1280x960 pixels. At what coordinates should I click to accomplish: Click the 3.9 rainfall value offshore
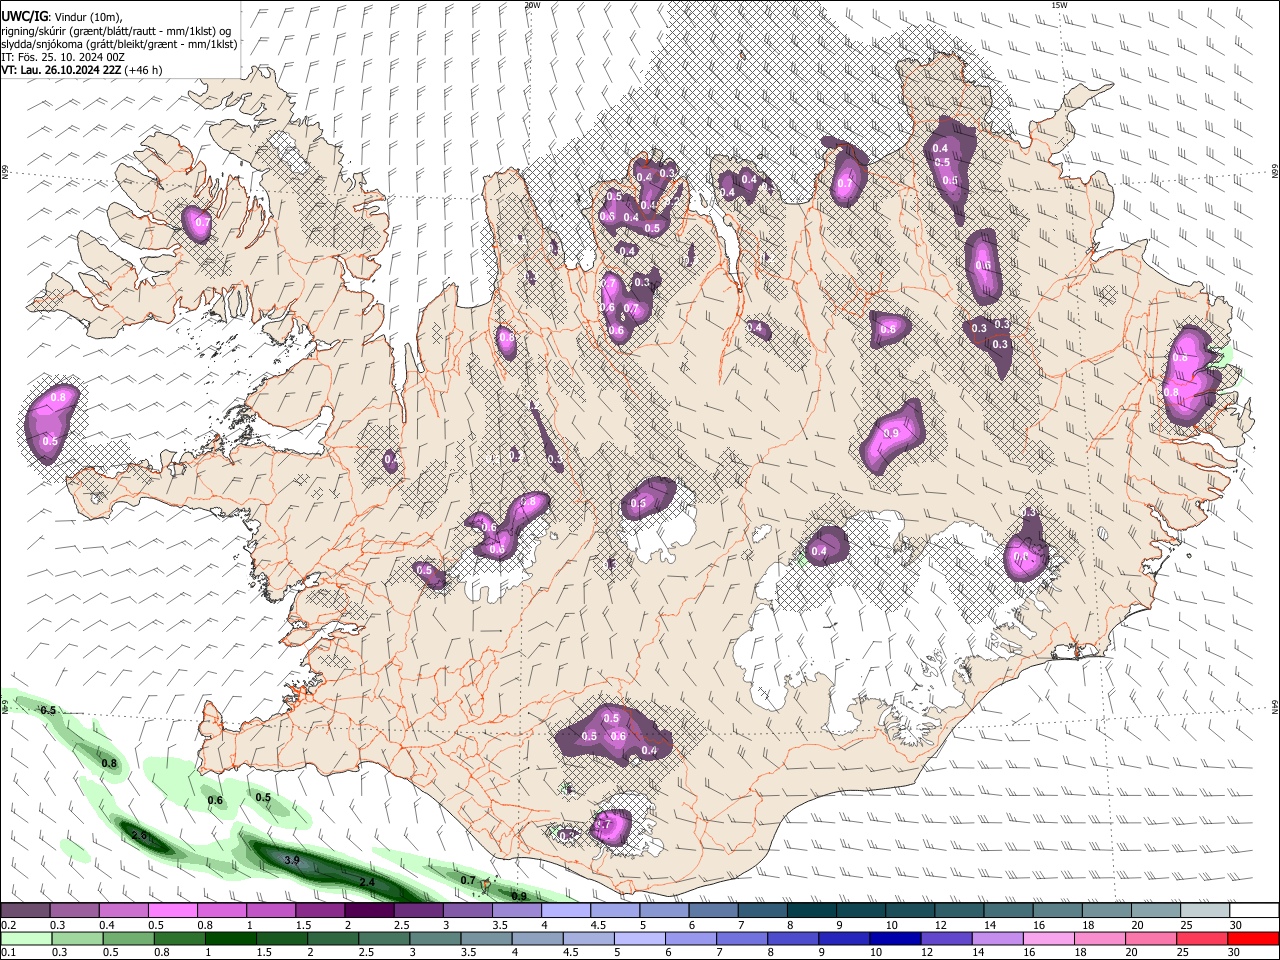tap(292, 860)
